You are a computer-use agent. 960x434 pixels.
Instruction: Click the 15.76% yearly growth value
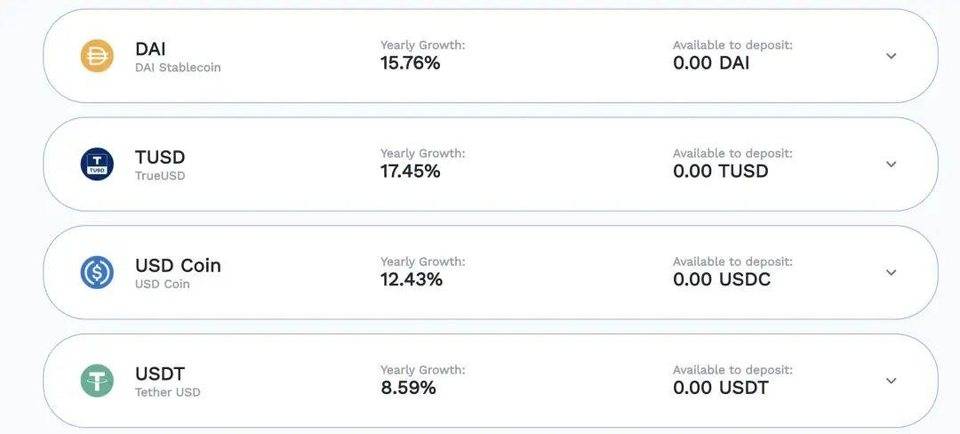click(410, 63)
